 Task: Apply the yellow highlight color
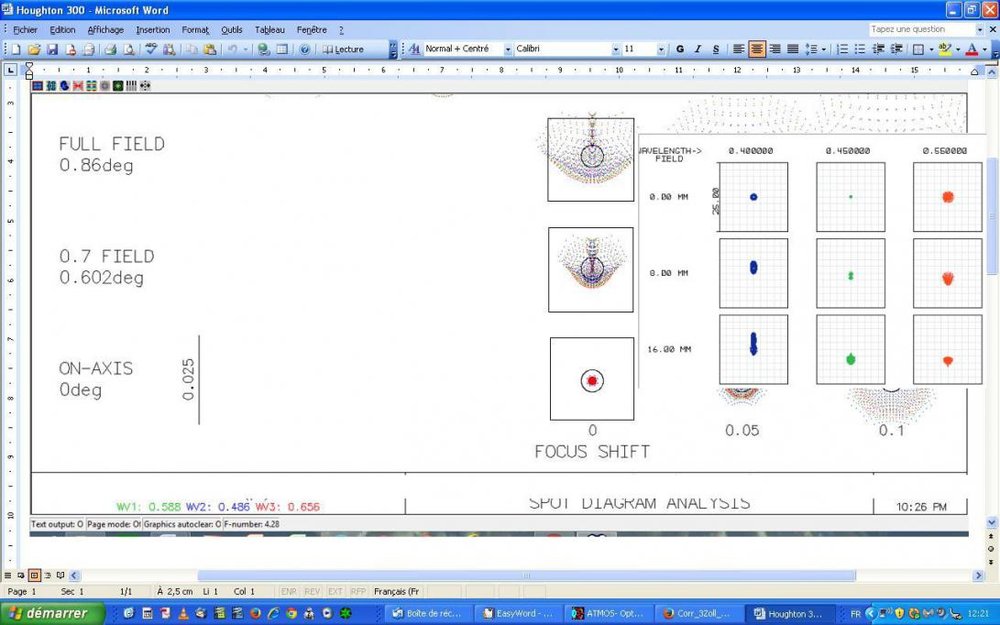(x=945, y=49)
